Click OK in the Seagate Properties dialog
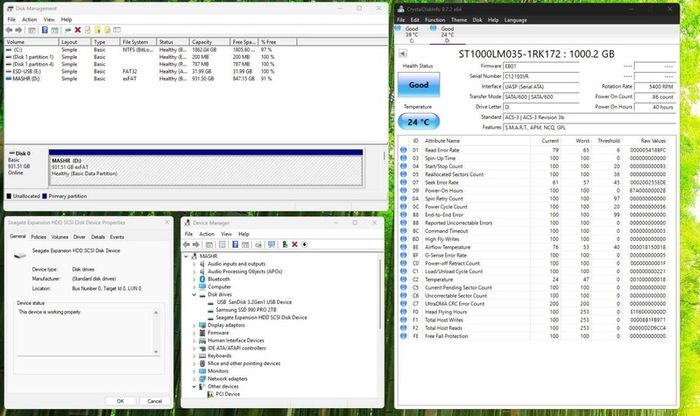Image resolution: width=700 pixels, height=416 pixels. point(120,401)
